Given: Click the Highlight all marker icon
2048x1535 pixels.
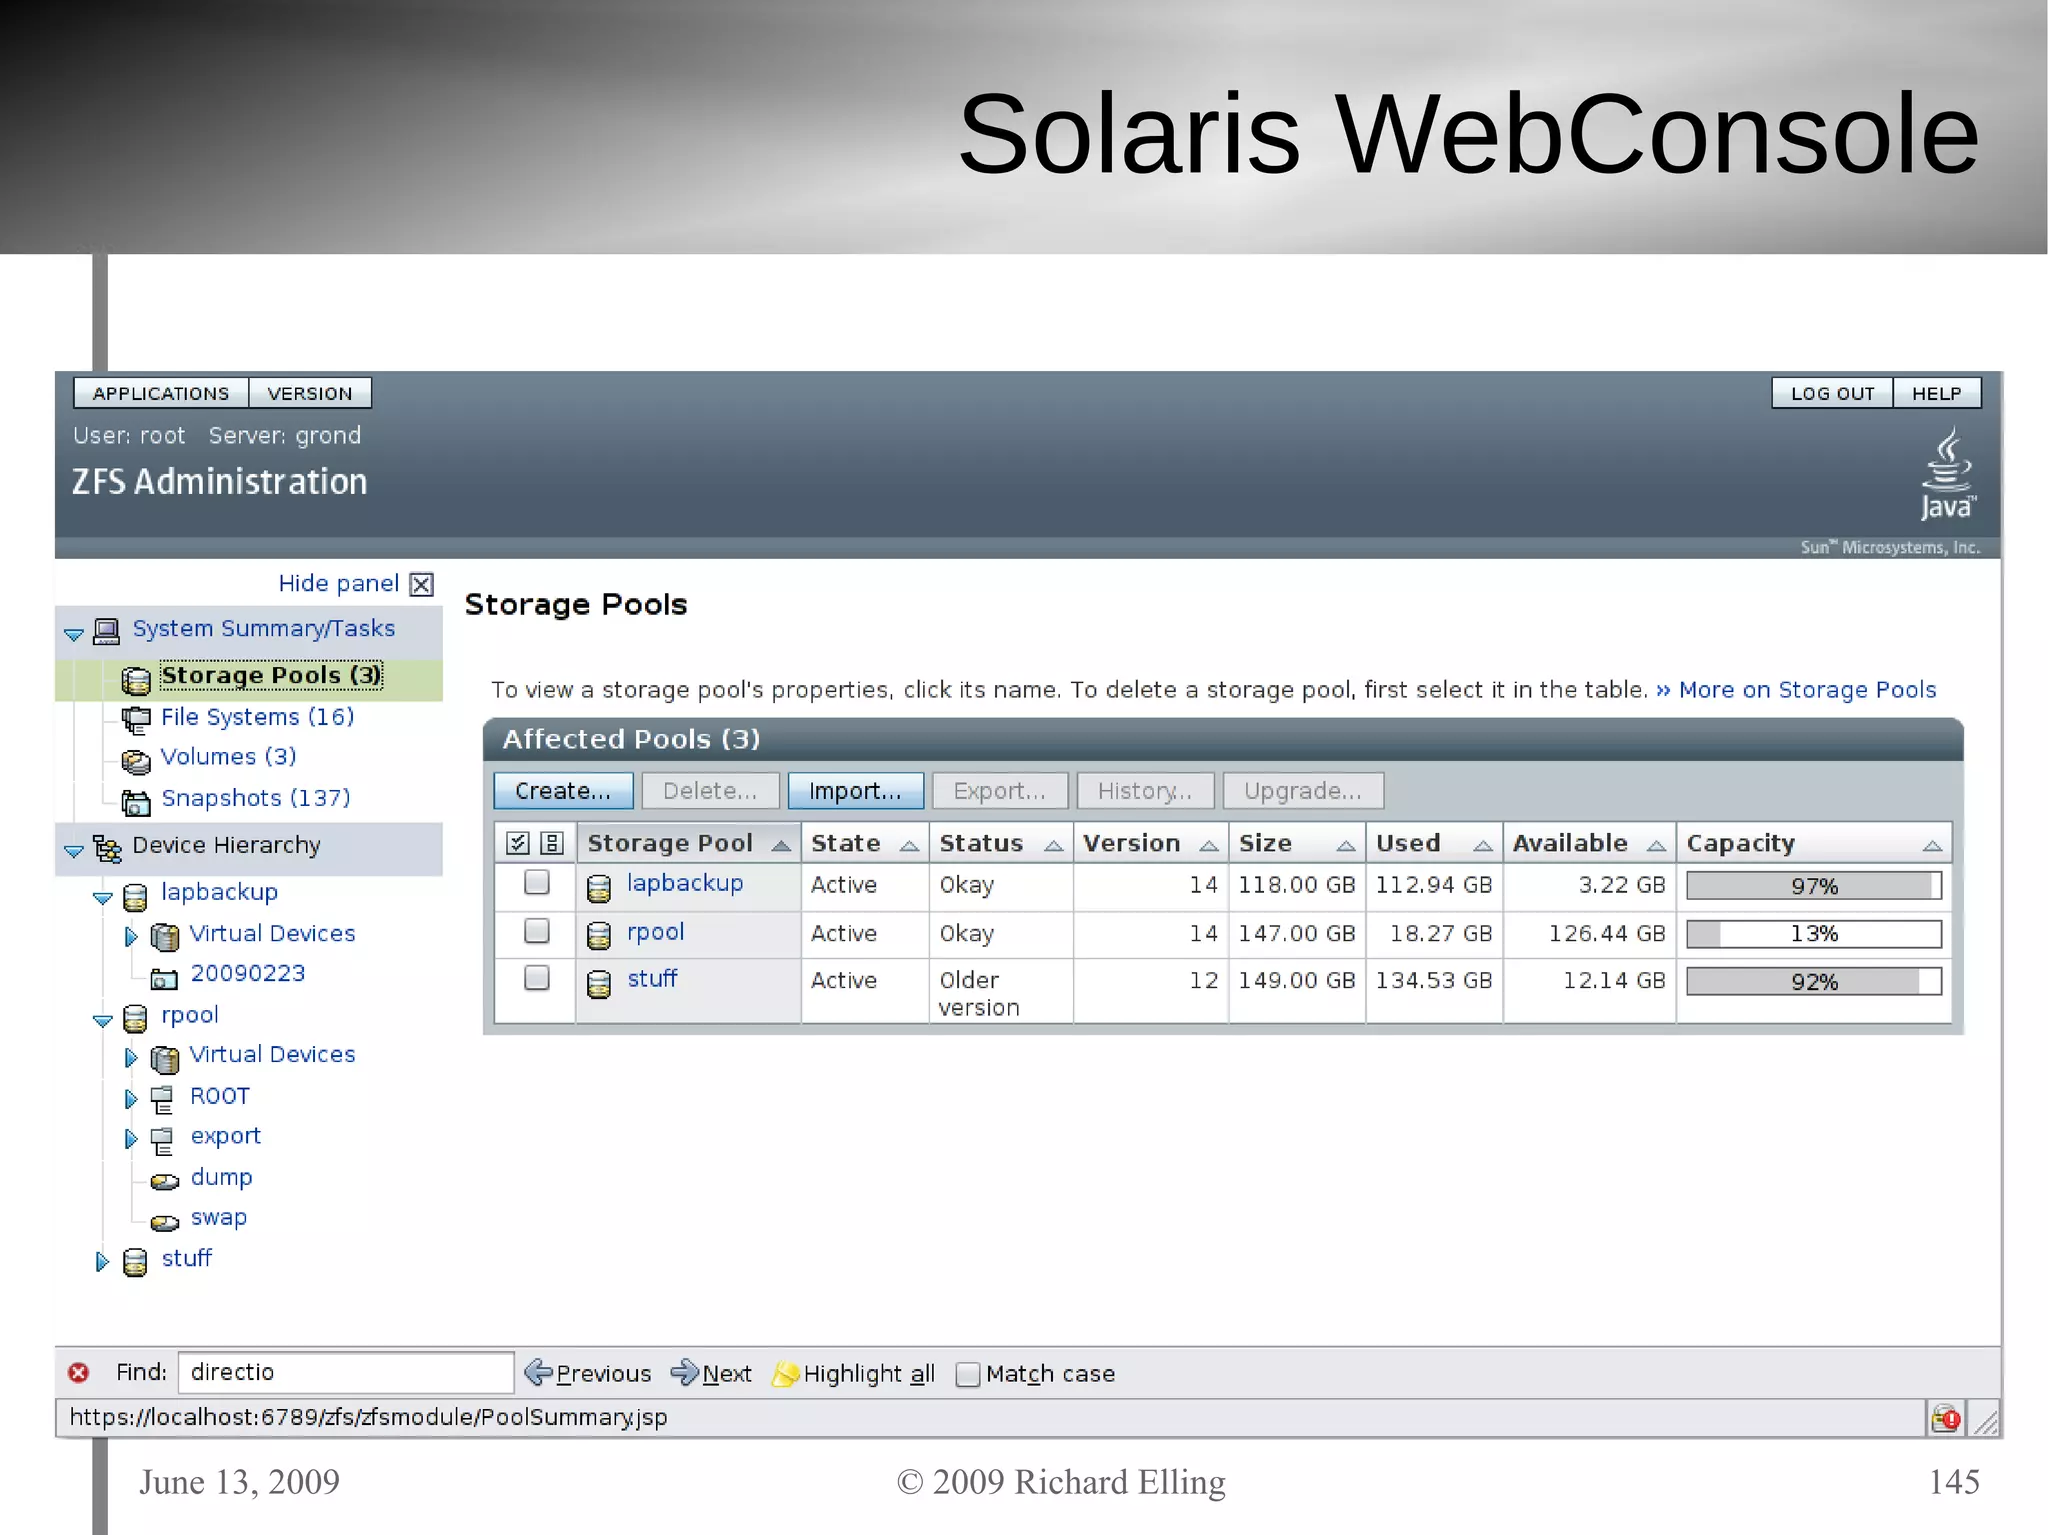Looking at the screenshot, I should pyautogui.click(x=786, y=1374).
